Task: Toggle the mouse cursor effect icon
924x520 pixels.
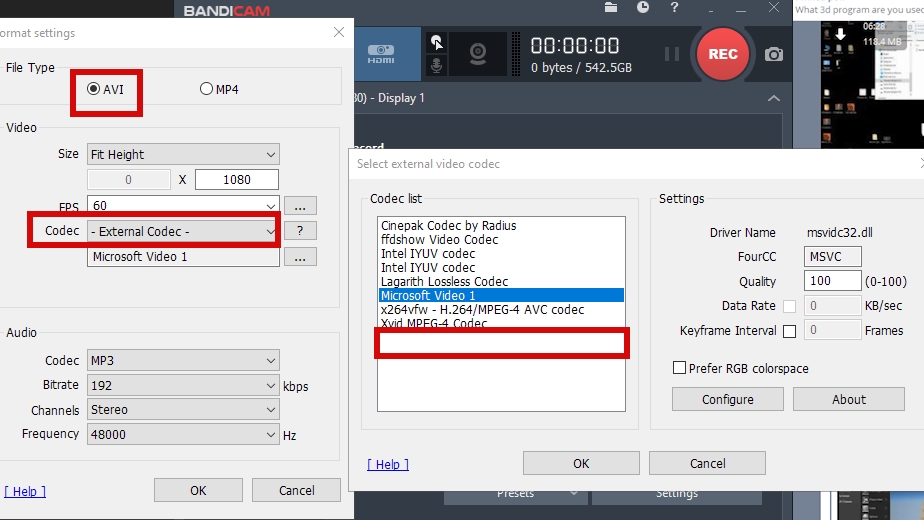Action: (437, 42)
